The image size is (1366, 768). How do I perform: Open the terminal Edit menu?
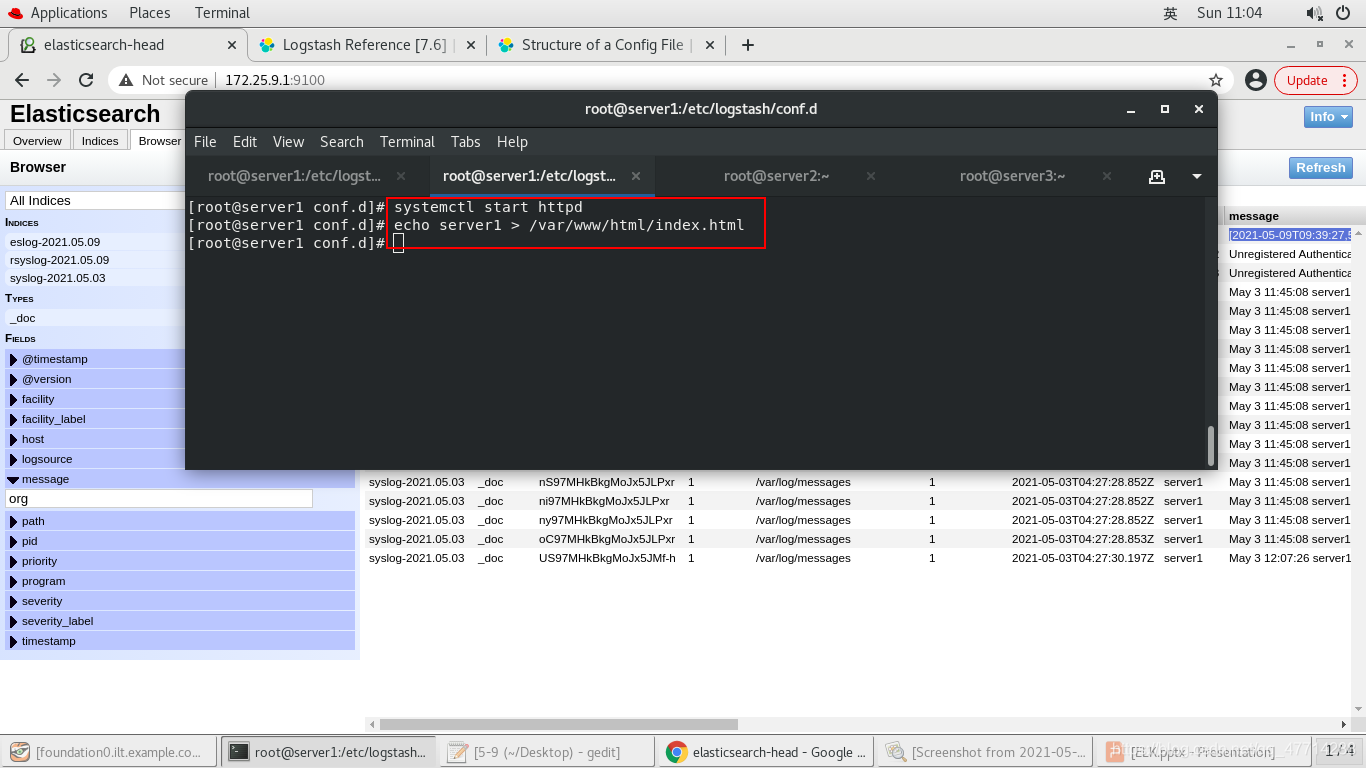click(245, 142)
